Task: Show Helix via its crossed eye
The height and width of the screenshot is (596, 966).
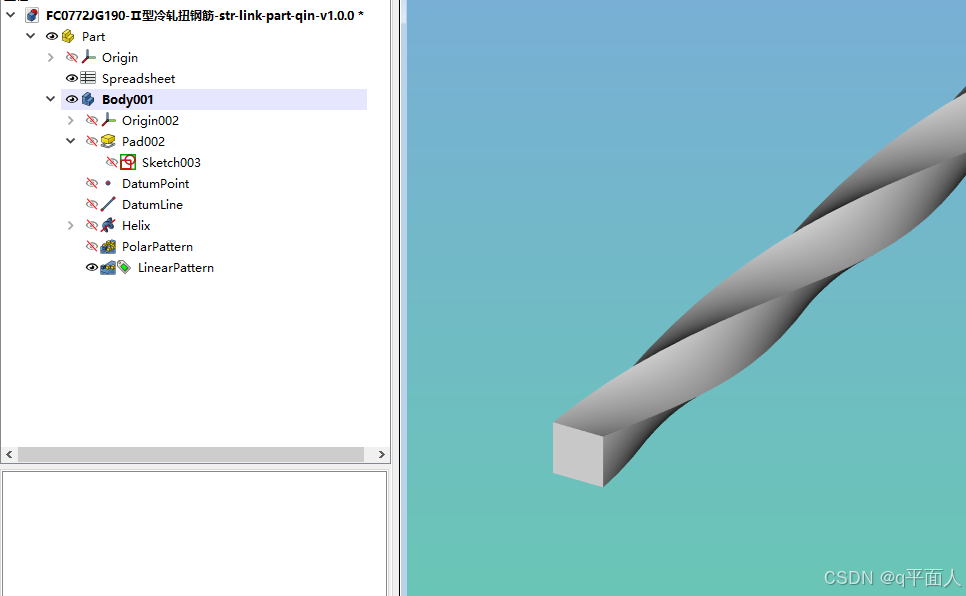Action: click(92, 225)
